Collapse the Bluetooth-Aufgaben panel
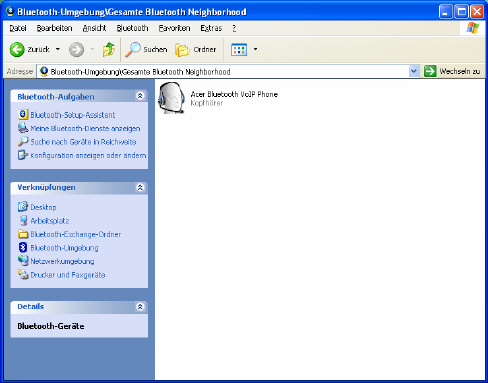This screenshot has width=488, height=383. point(140,96)
